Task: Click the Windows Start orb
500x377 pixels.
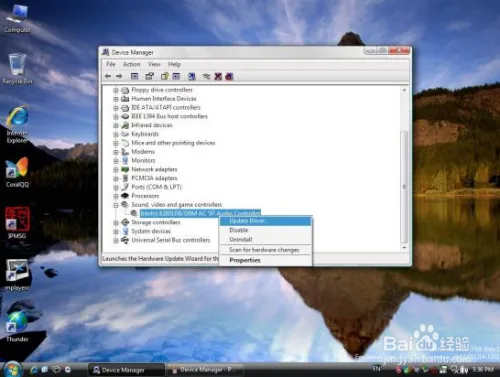Action: (13, 369)
